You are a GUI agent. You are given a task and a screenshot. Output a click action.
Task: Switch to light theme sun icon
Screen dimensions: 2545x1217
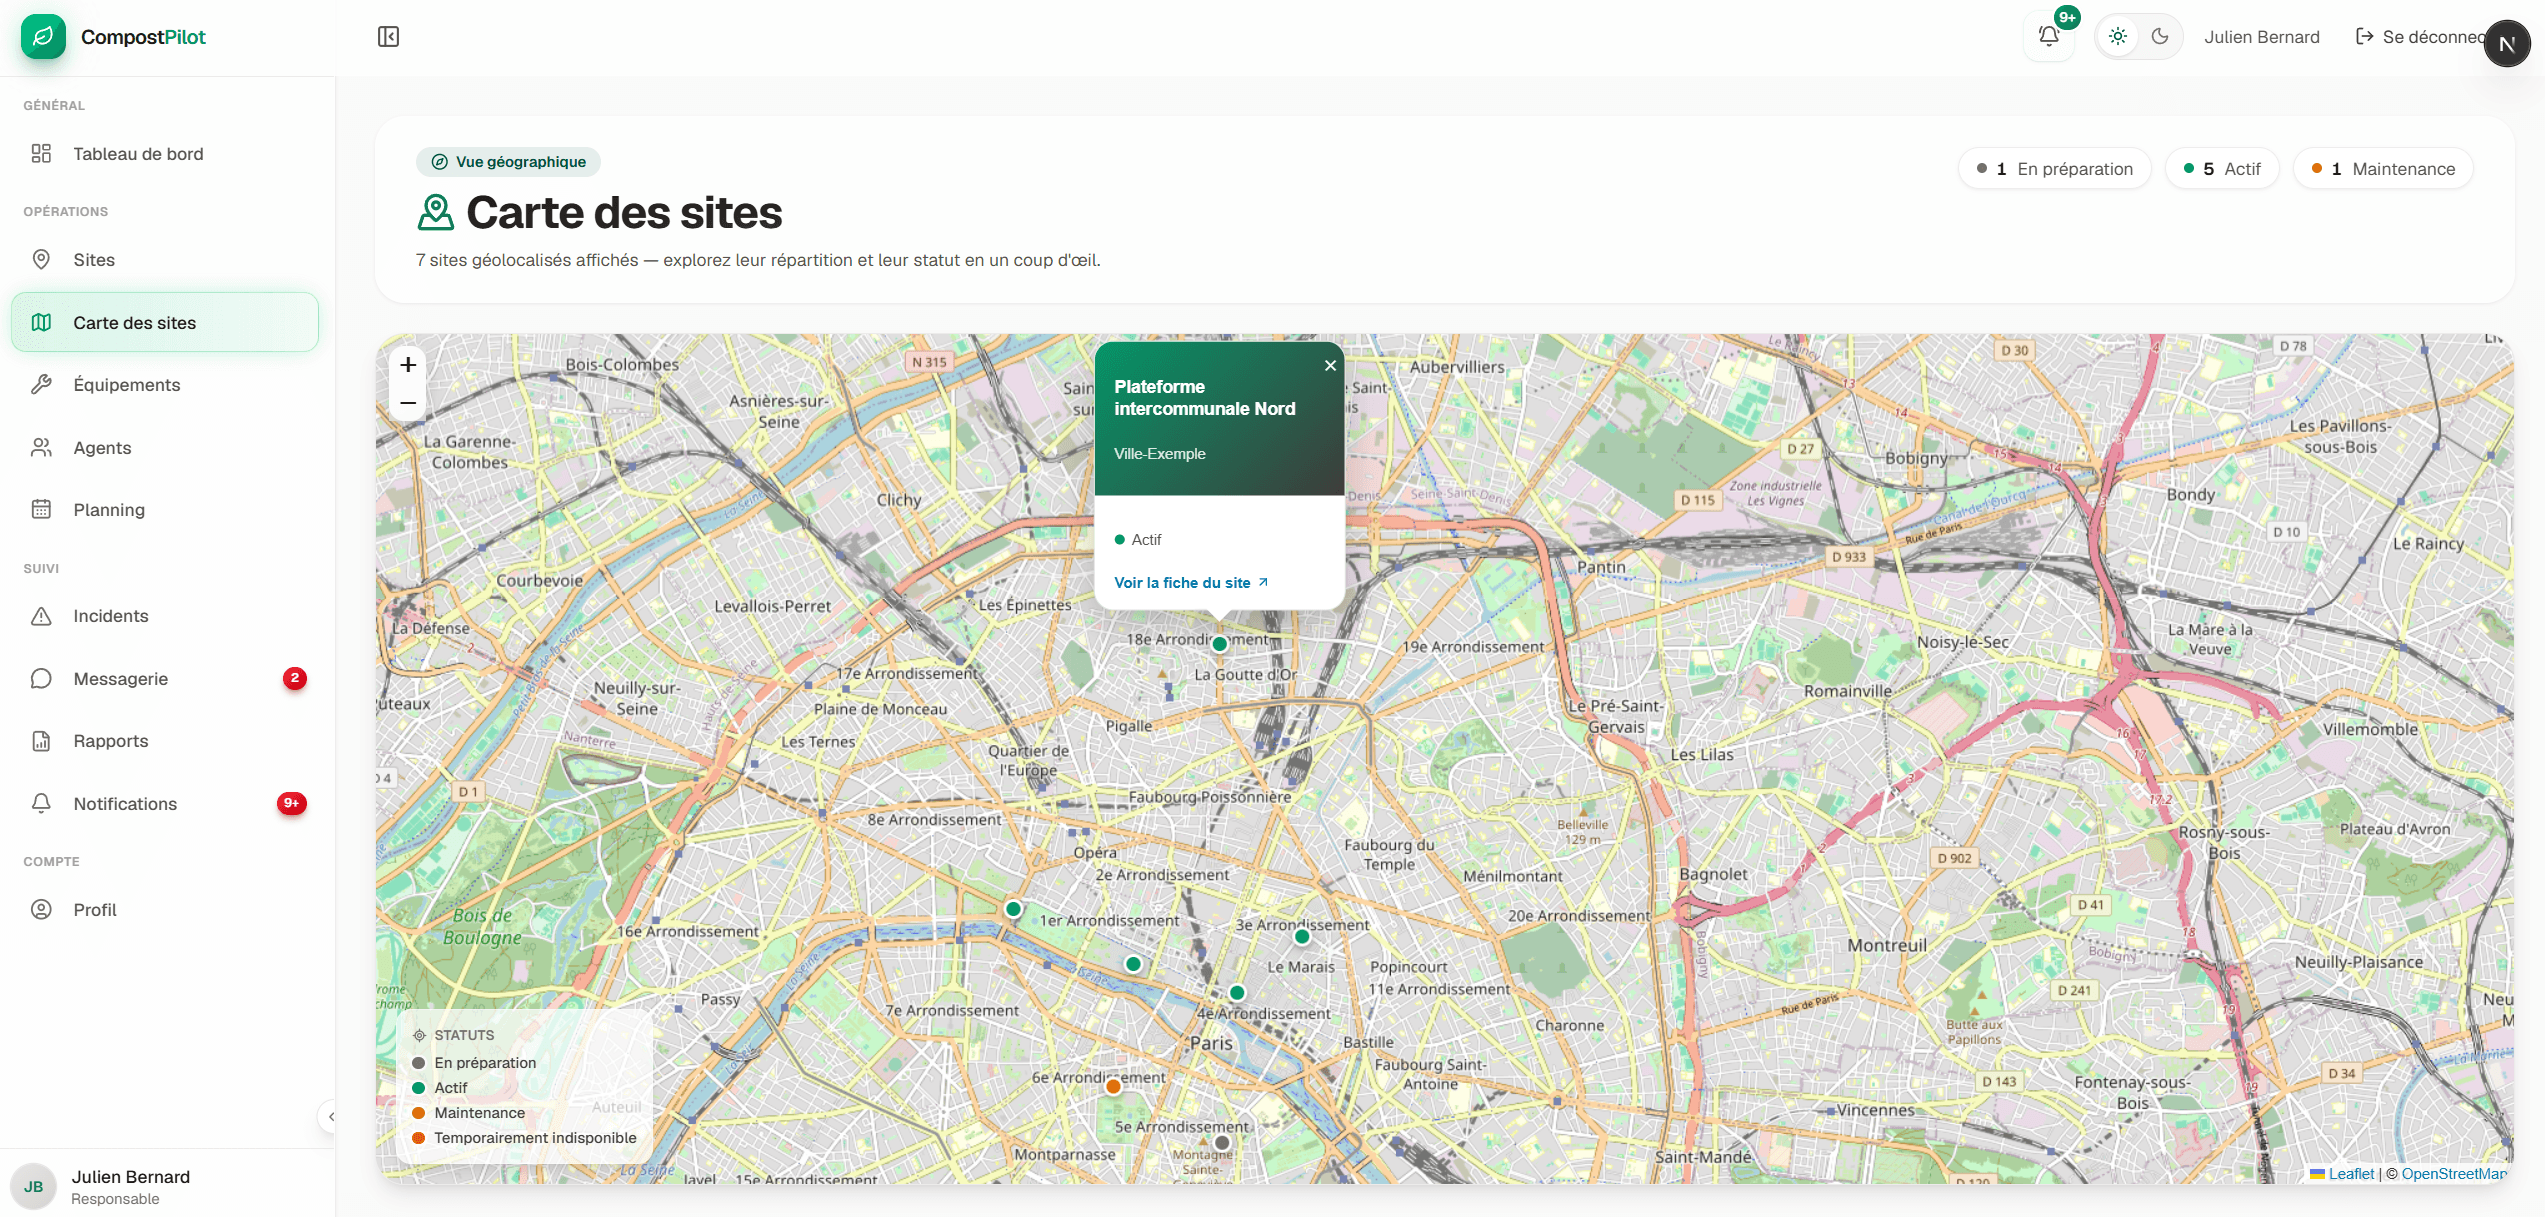coord(2118,37)
